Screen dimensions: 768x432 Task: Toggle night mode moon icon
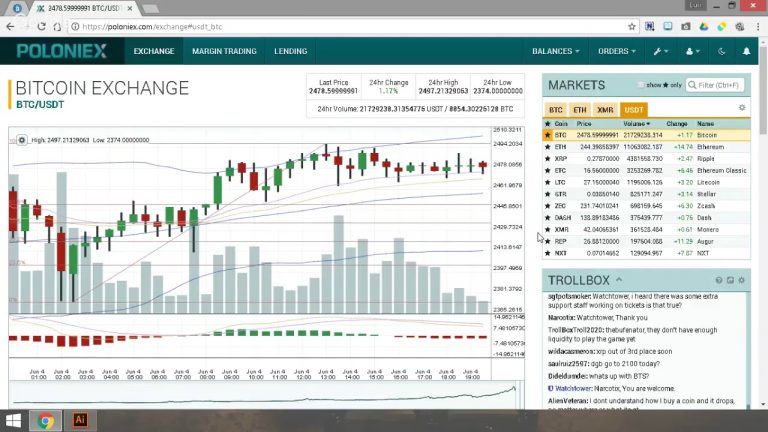click(721, 51)
